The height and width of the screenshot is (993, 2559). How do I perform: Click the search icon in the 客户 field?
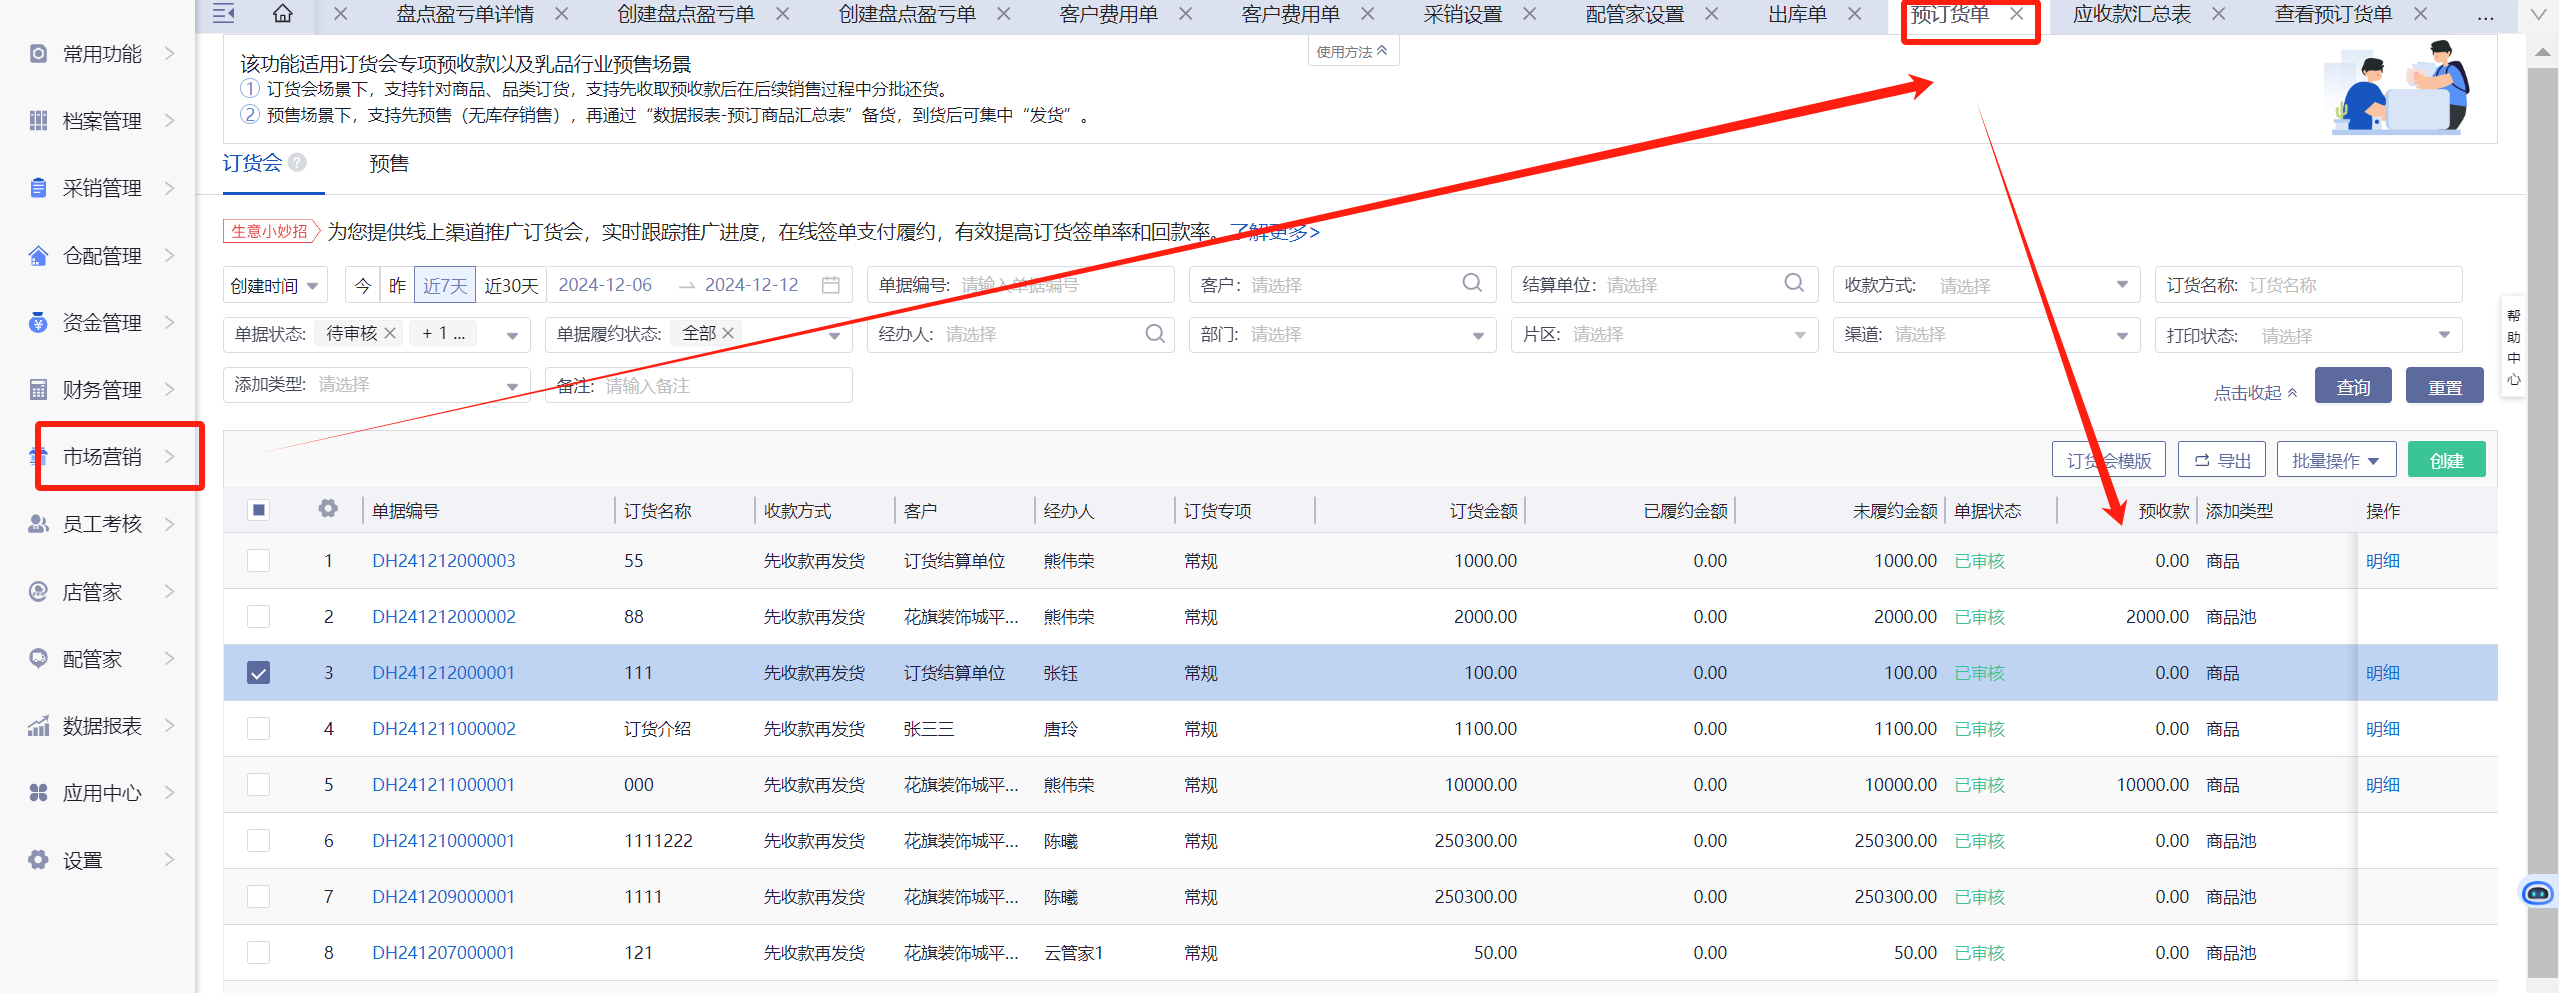(1472, 284)
